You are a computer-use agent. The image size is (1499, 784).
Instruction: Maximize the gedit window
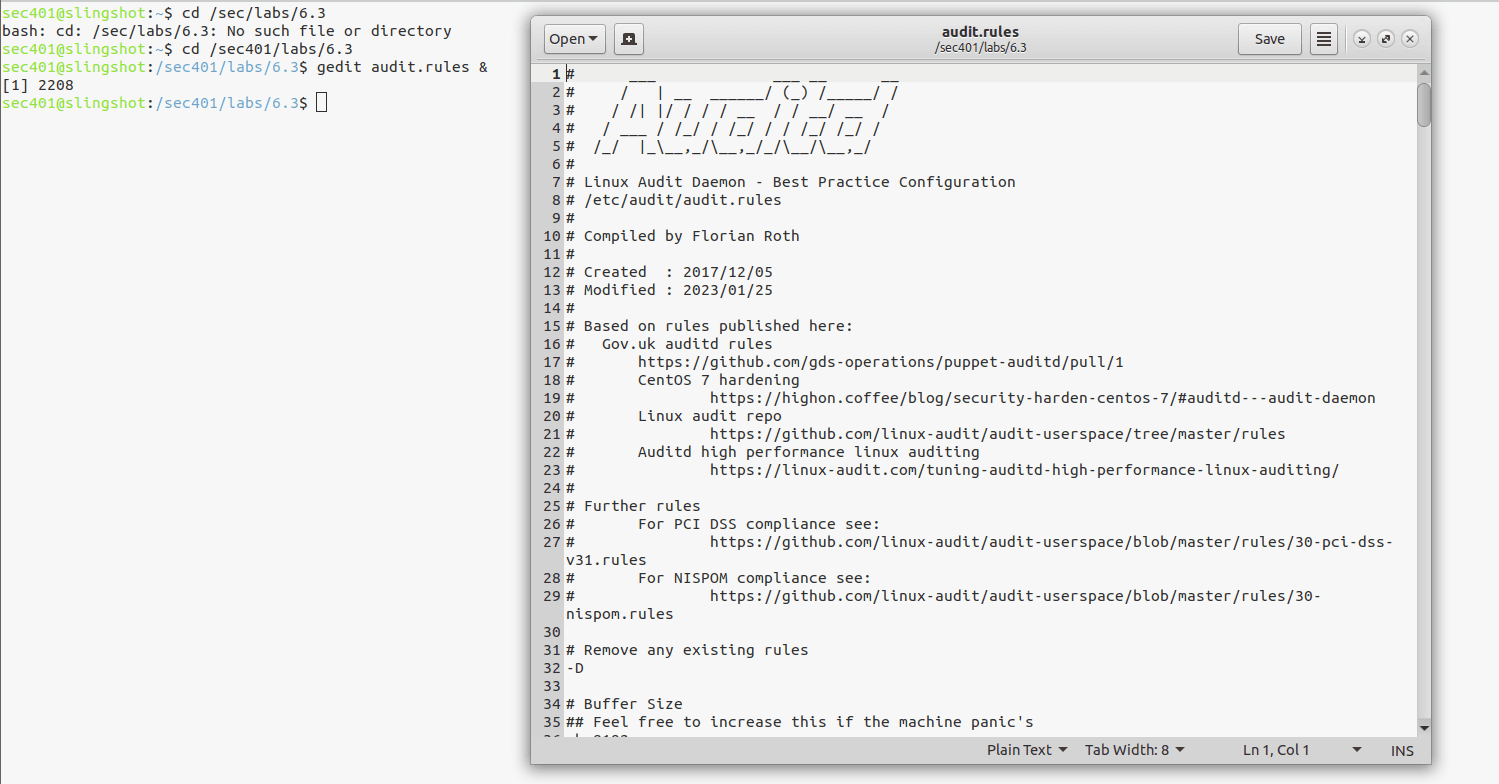click(1386, 38)
